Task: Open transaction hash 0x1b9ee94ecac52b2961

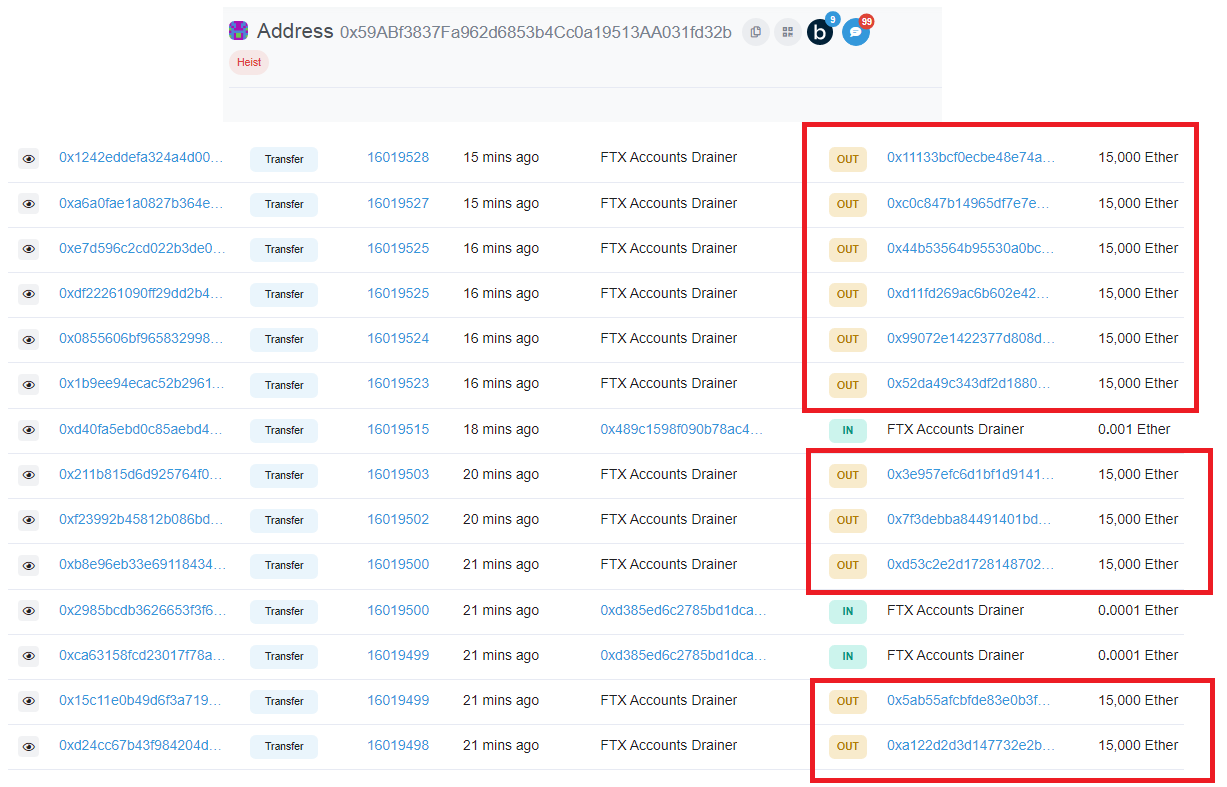Action: [142, 383]
